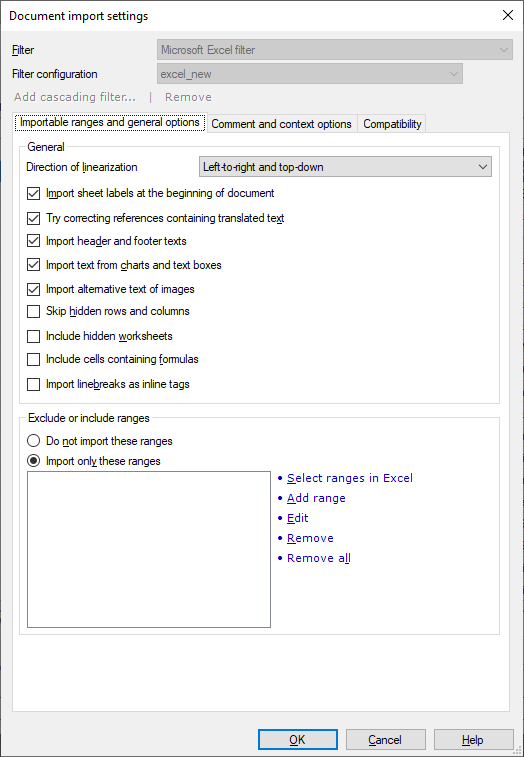Check Import linebreaks as inline tags
The height and width of the screenshot is (757, 524).
pyautogui.click(x=33, y=384)
